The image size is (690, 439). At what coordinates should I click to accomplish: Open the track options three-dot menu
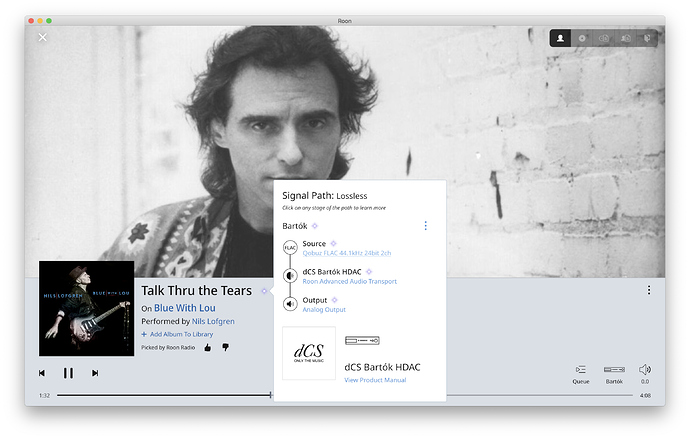(649, 290)
